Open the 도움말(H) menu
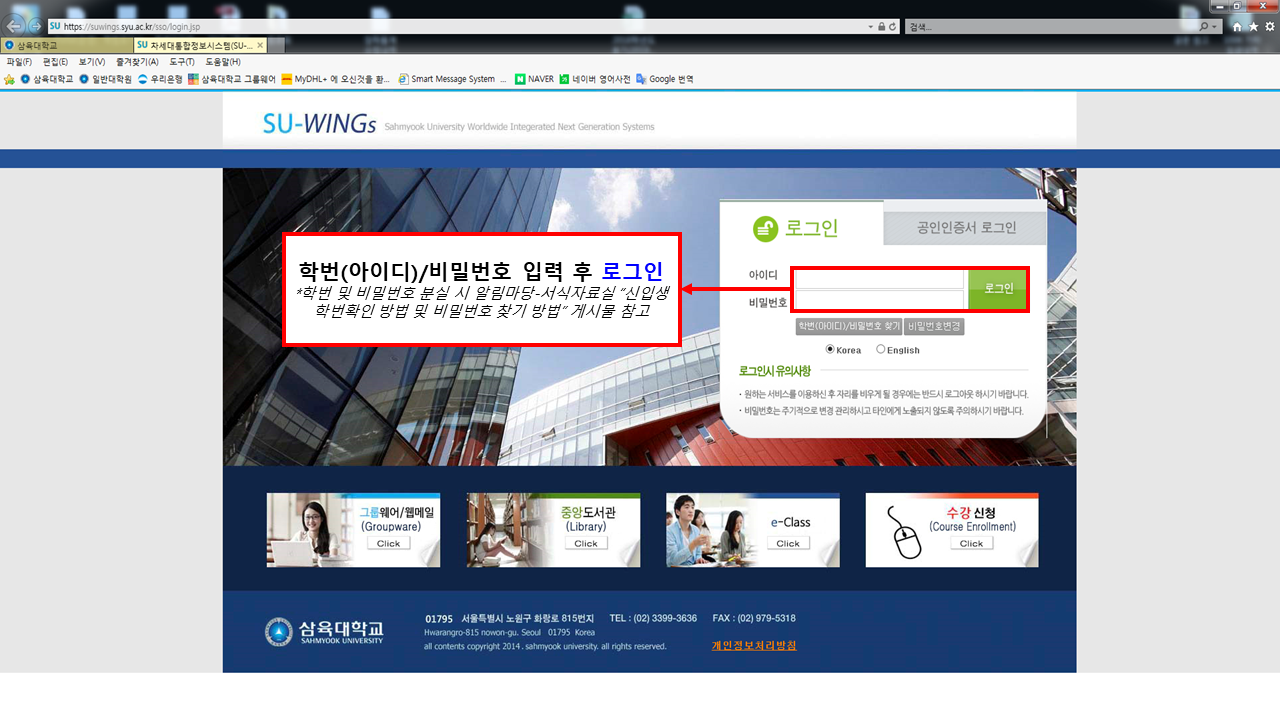 (223, 62)
